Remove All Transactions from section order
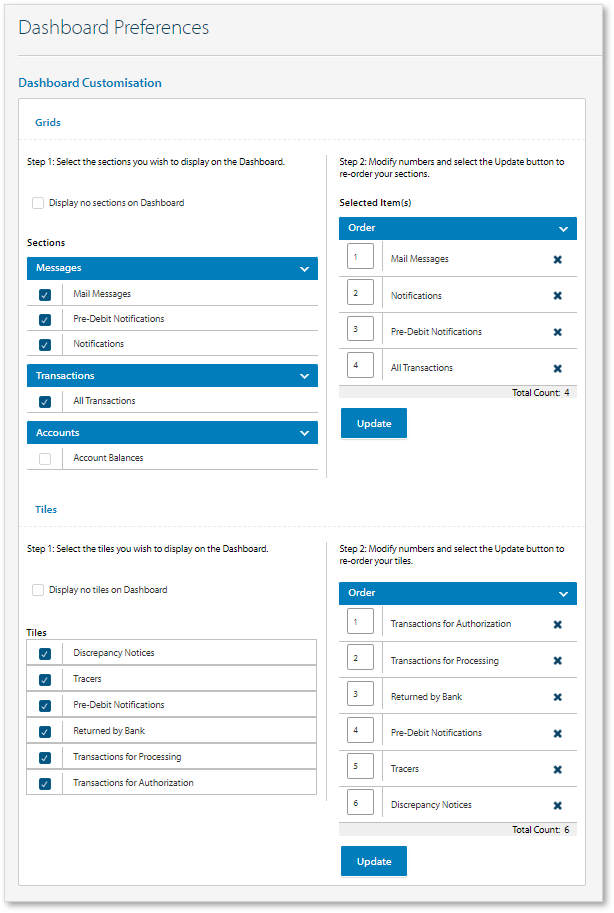The image size is (614, 913). click(557, 364)
